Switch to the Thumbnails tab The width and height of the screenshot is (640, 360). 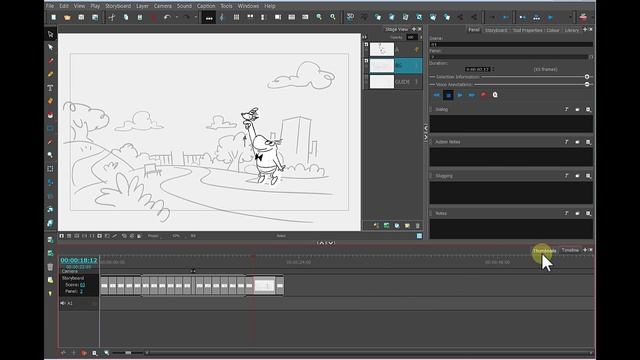point(544,251)
